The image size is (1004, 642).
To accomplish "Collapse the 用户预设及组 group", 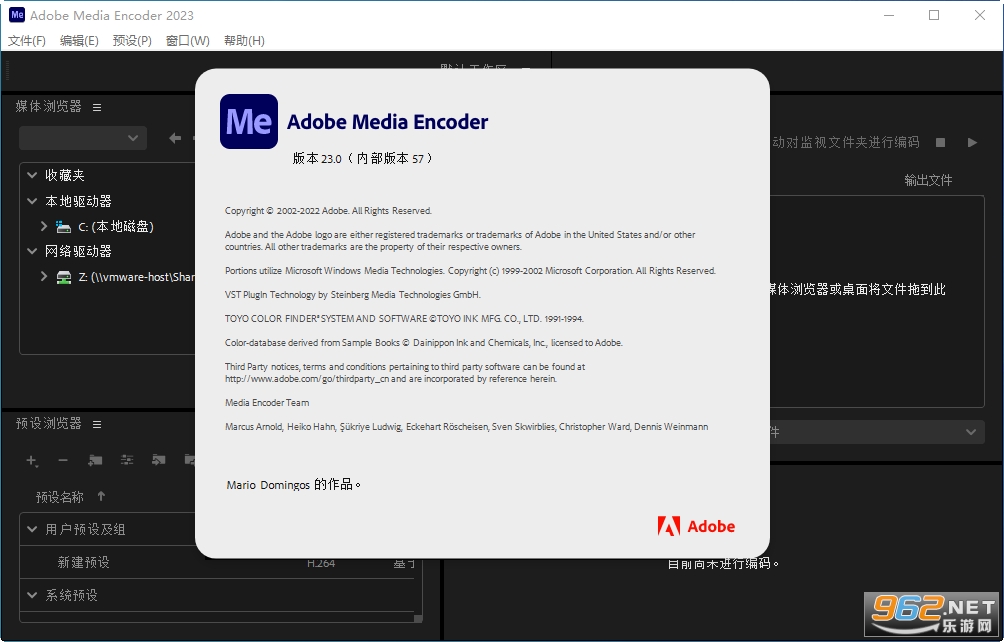I will point(32,529).
